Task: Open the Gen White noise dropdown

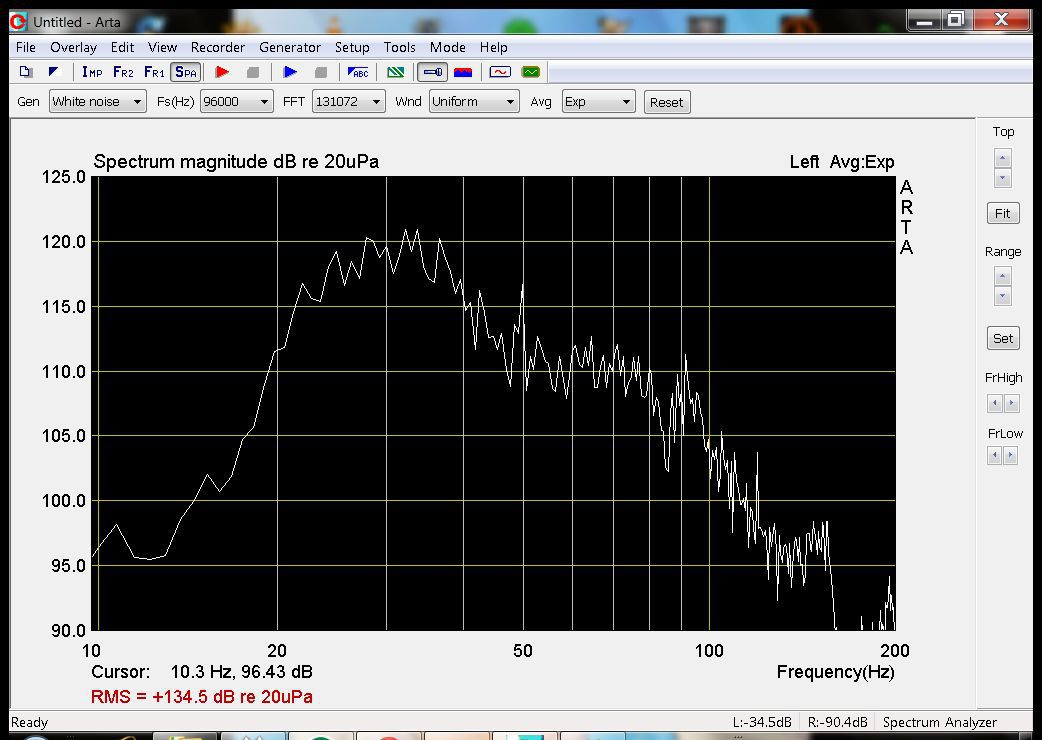Action: (x=98, y=102)
